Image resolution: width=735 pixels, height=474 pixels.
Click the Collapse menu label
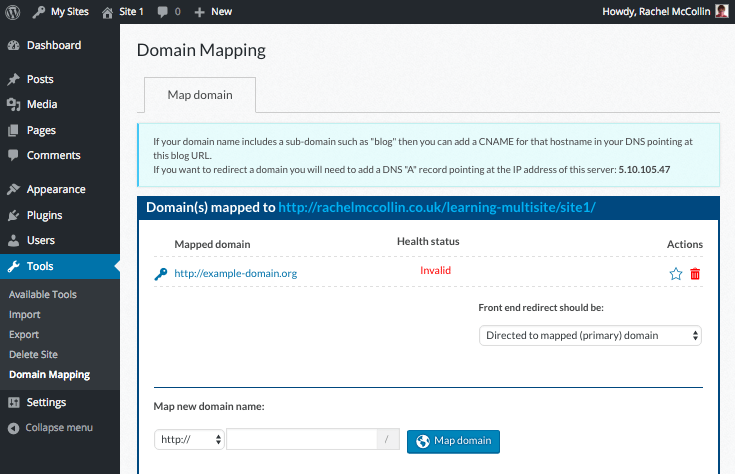tap(59, 428)
